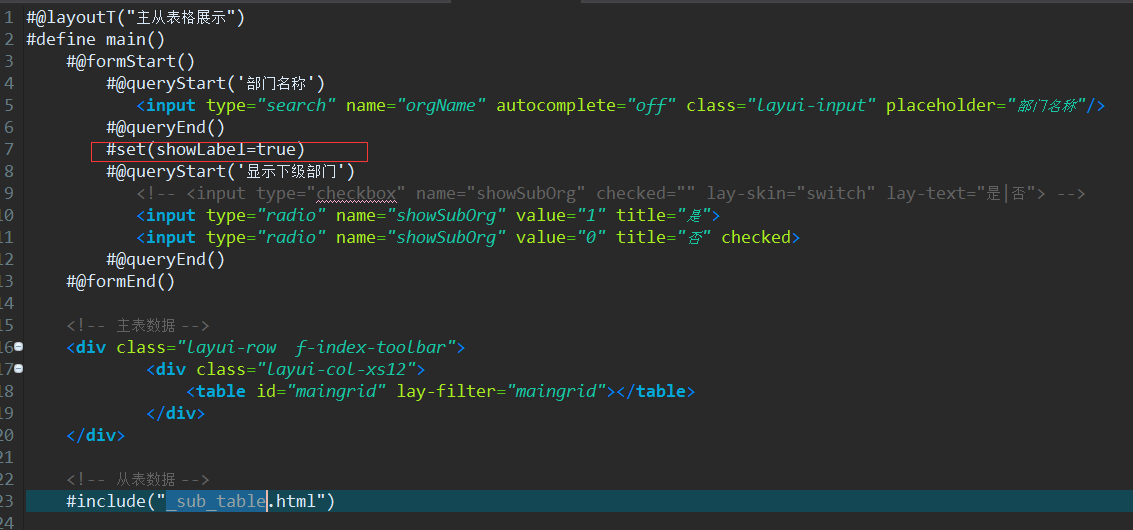Image resolution: width=1133 pixels, height=530 pixels.
Task: Click the #include keyword on the last line
Action: click(106, 501)
